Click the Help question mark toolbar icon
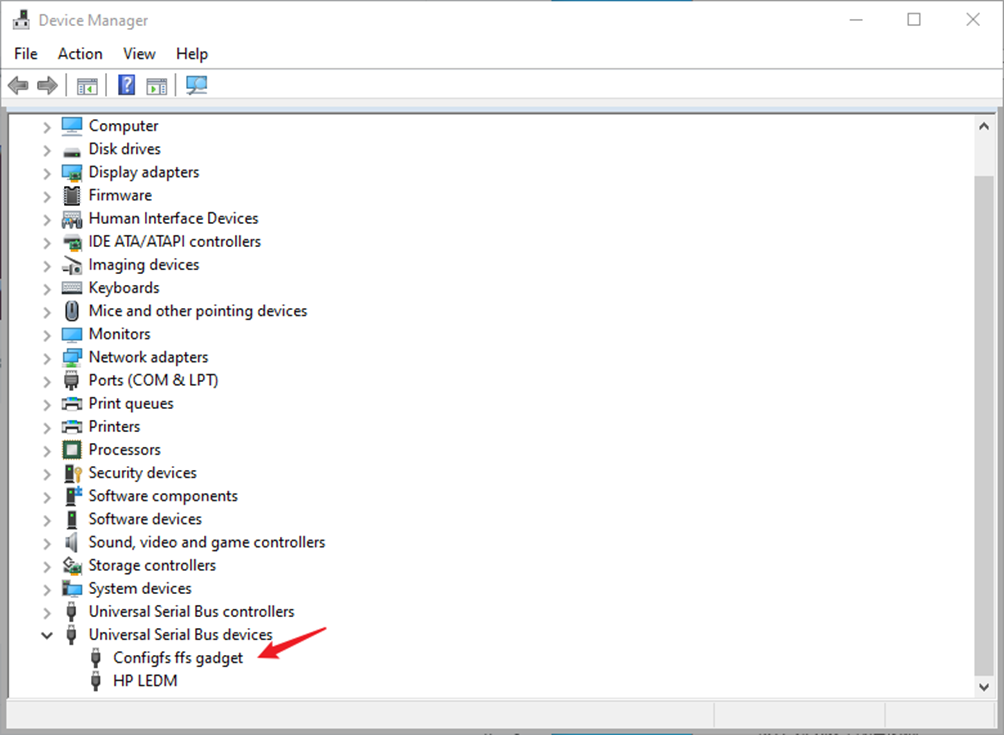This screenshot has height=735, width=1004. tap(127, 86)
